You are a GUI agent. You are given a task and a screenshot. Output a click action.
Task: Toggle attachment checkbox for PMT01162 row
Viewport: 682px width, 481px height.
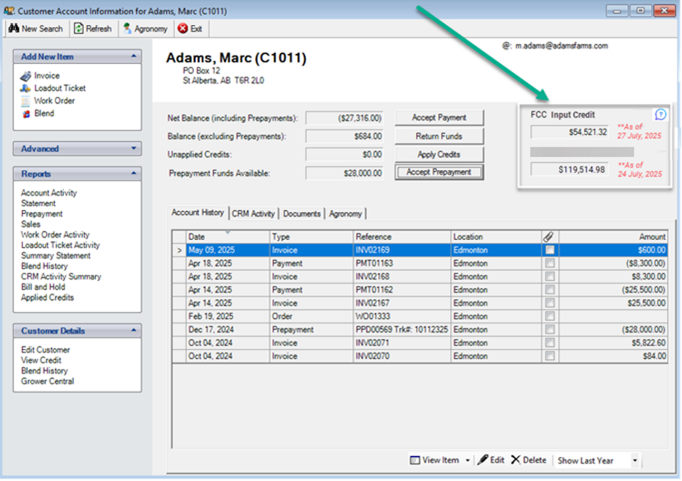(x=550, y=290)
